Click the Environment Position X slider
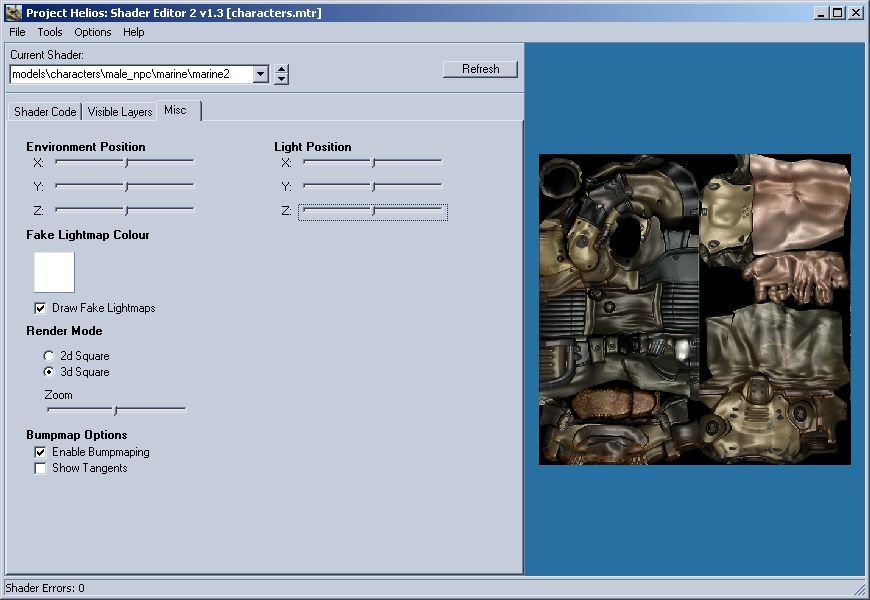Screen dimensions: 870x600 click(126, 162)
